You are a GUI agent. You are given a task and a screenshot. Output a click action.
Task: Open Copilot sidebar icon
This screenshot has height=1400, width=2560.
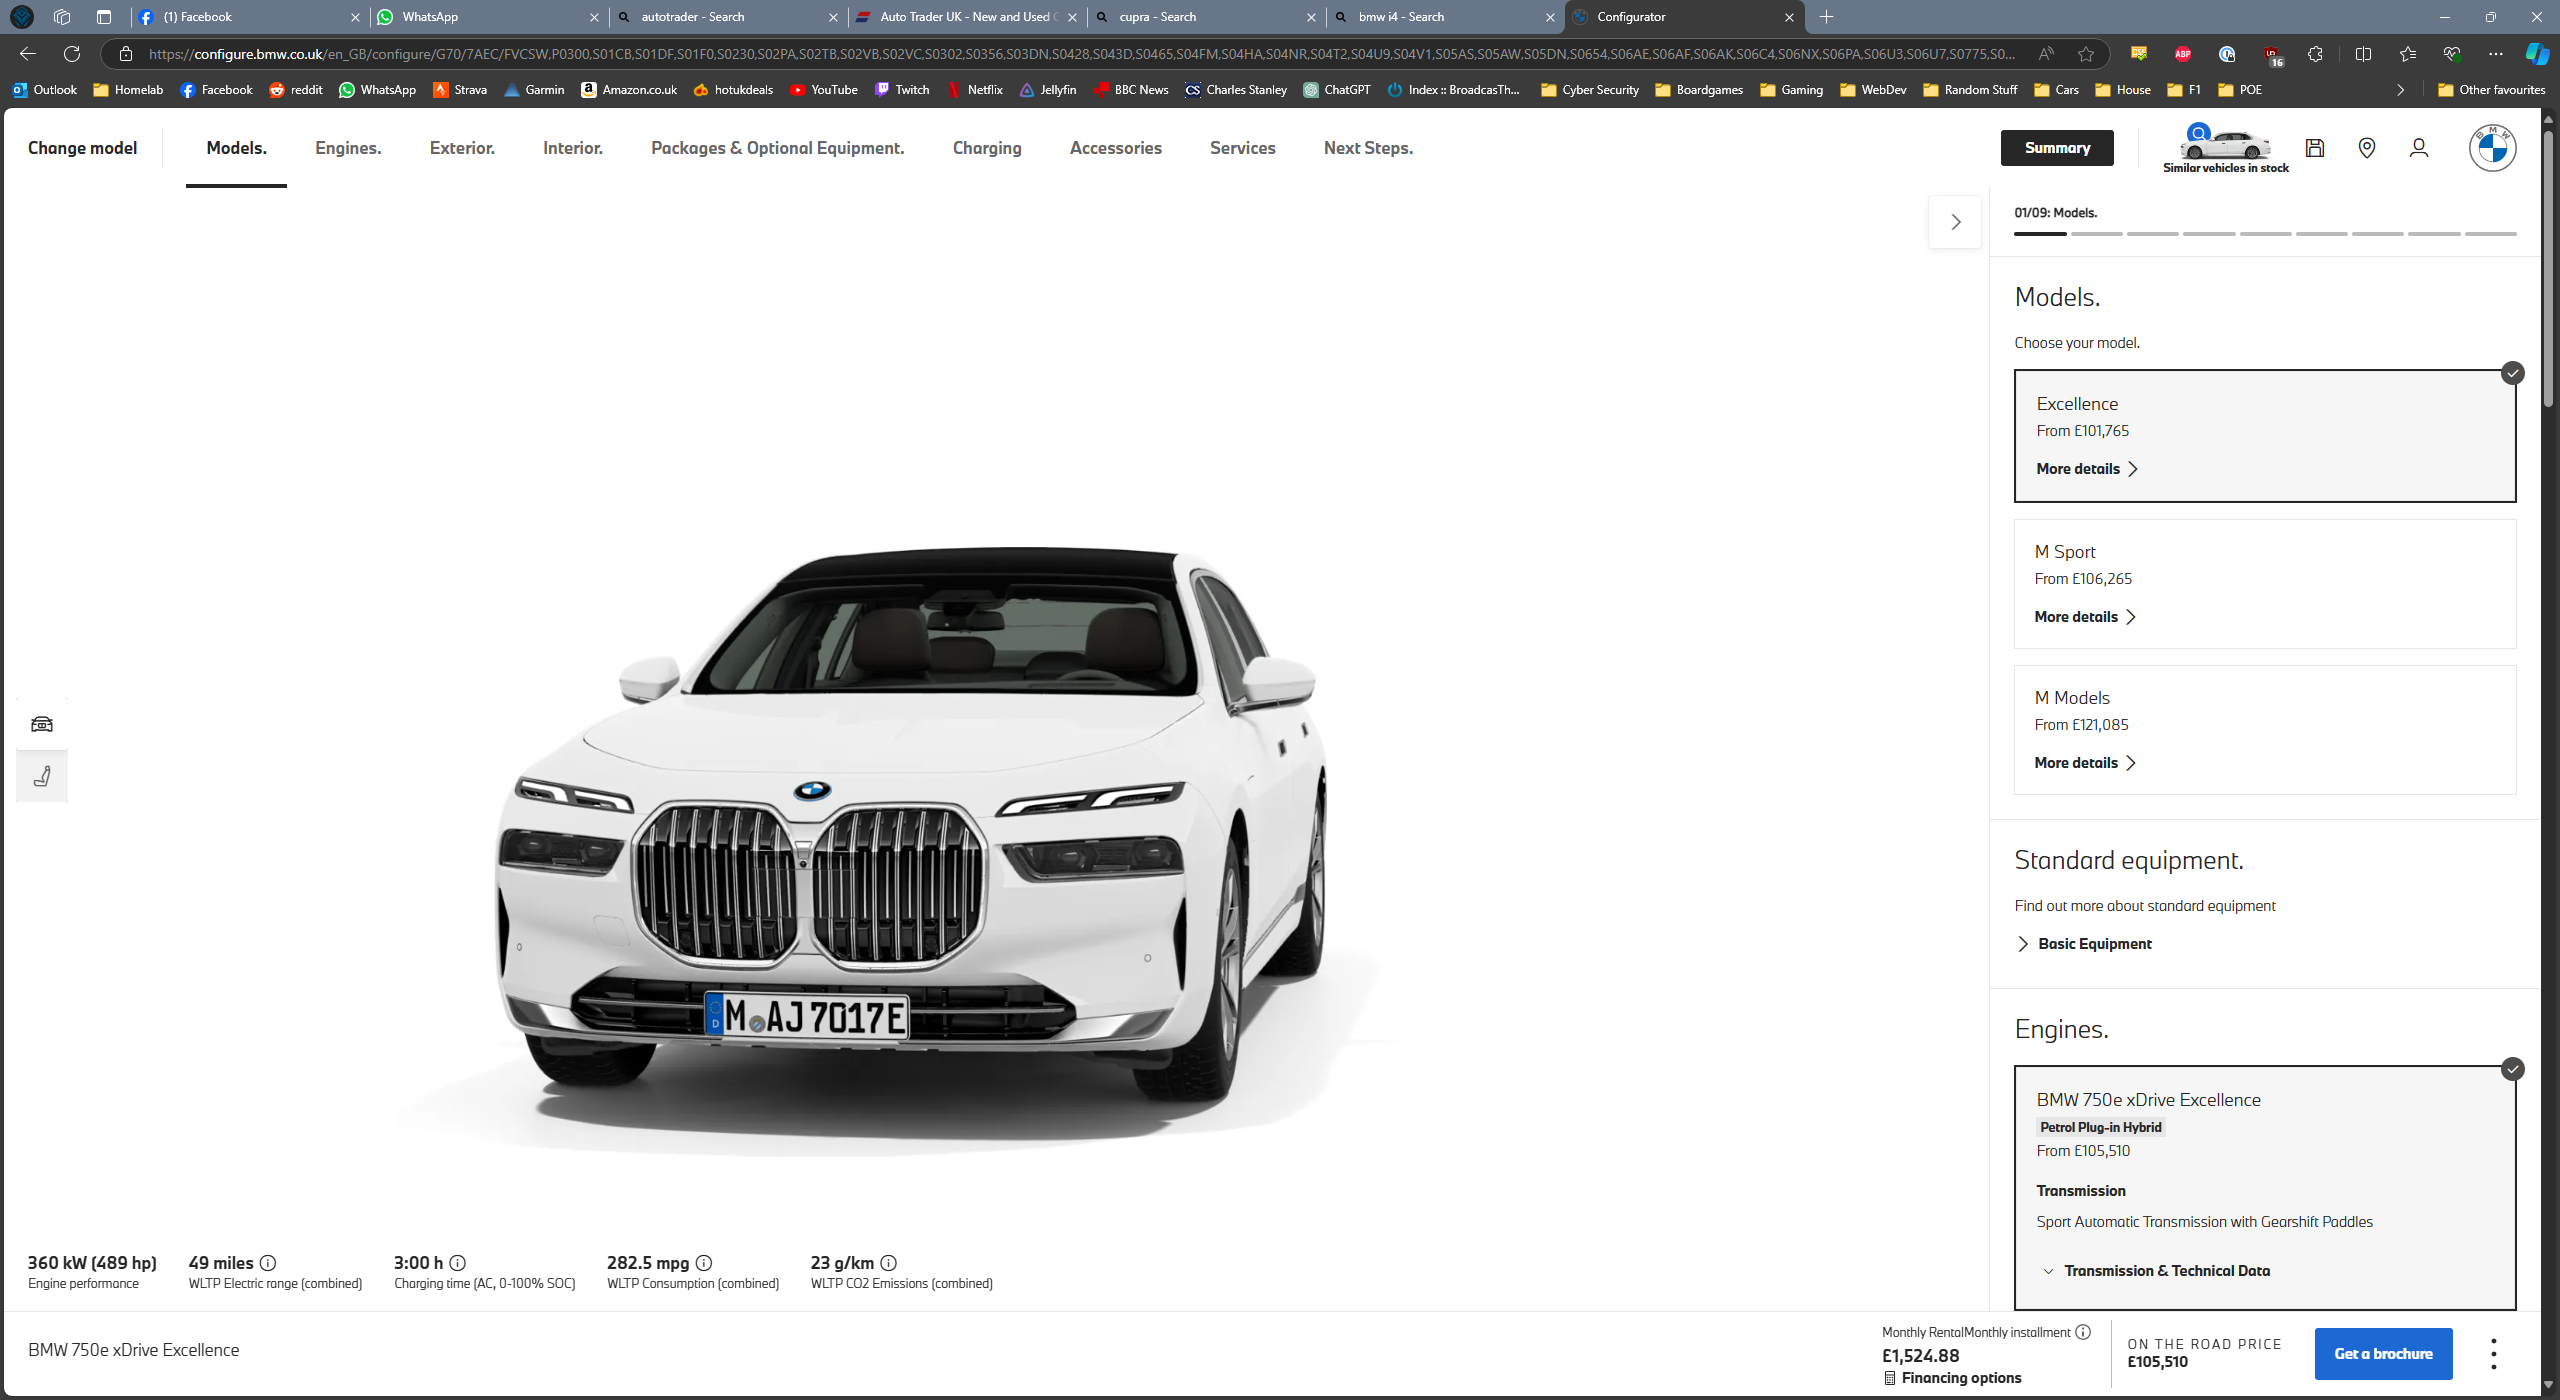(x=2536, y=54)
